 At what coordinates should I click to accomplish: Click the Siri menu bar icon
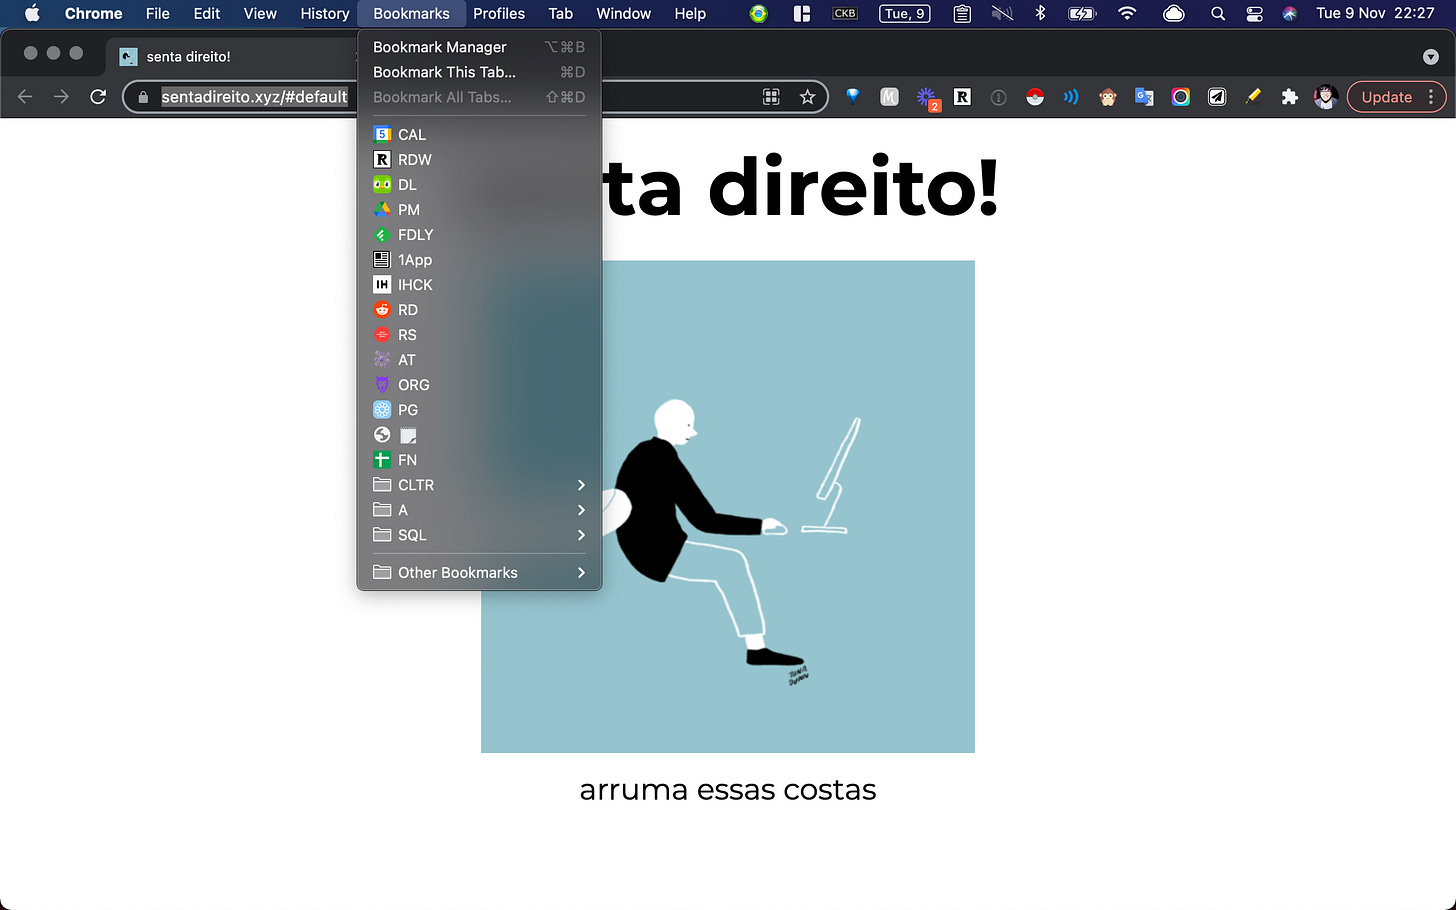point(1290,13)
